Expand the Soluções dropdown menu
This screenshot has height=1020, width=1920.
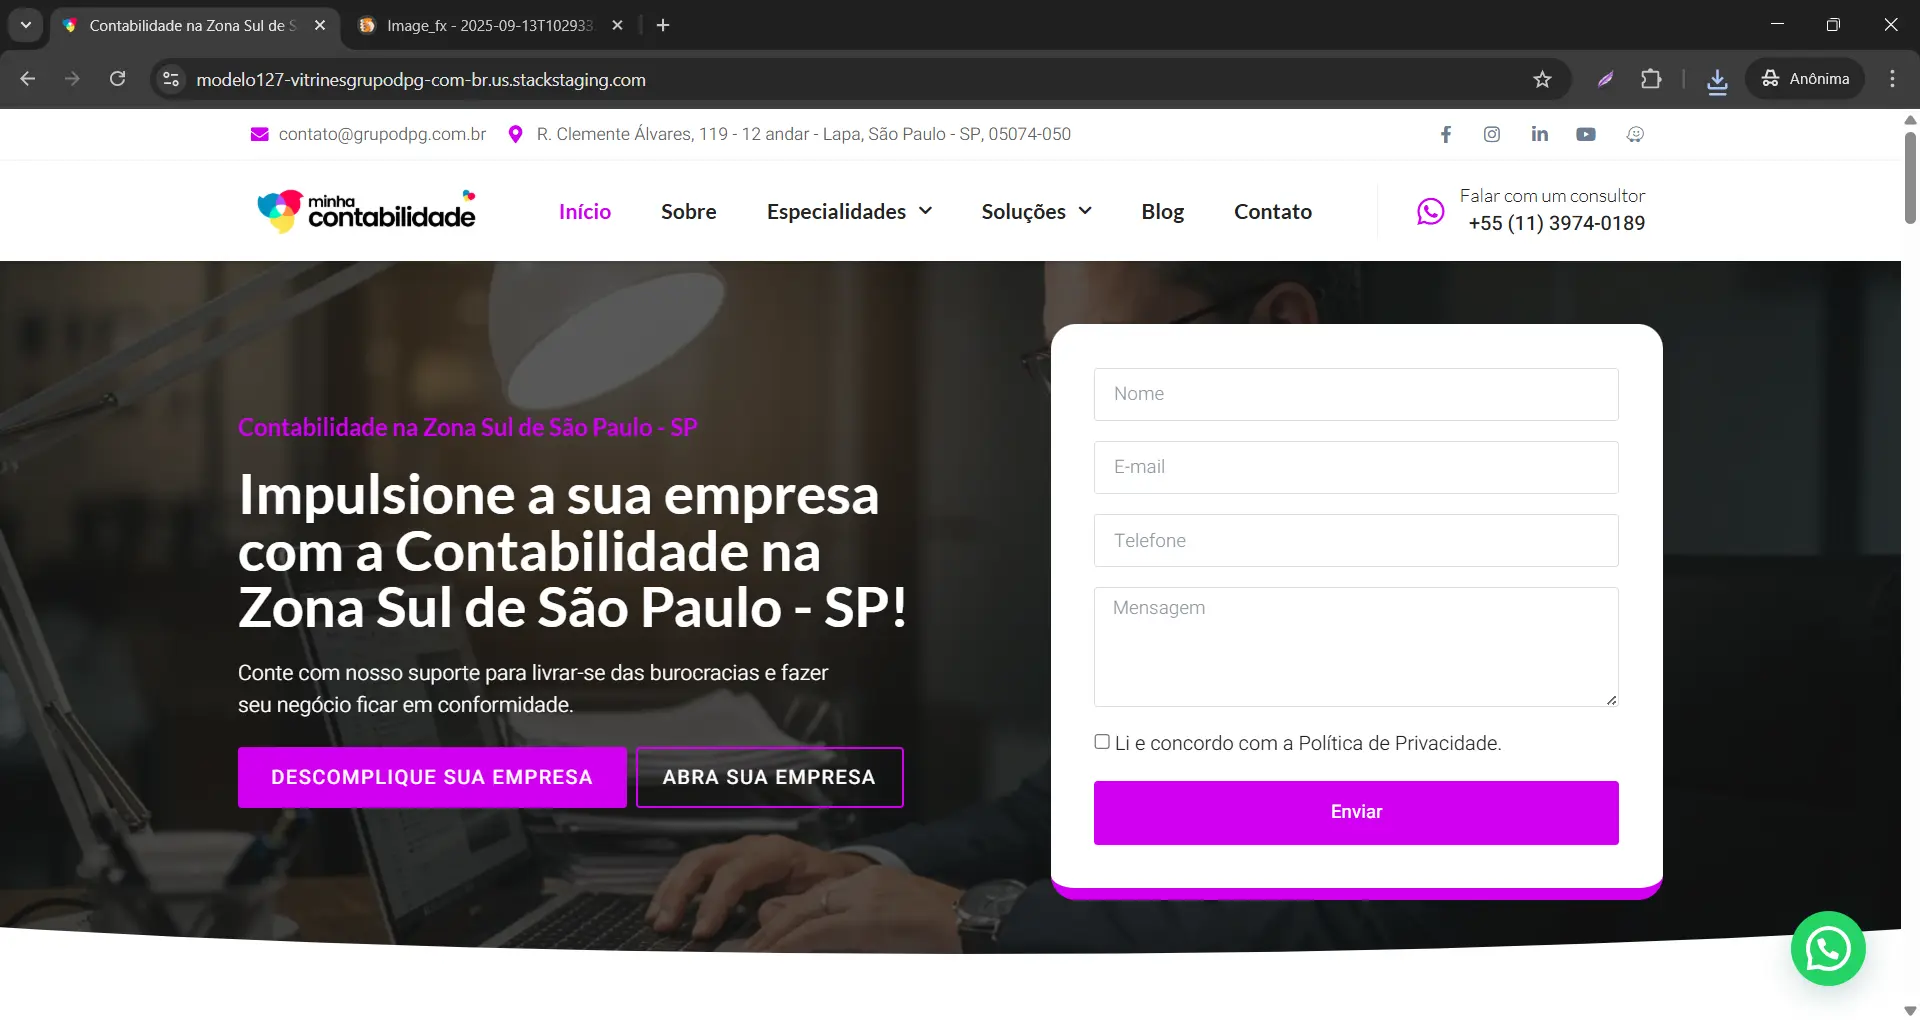1036,211
